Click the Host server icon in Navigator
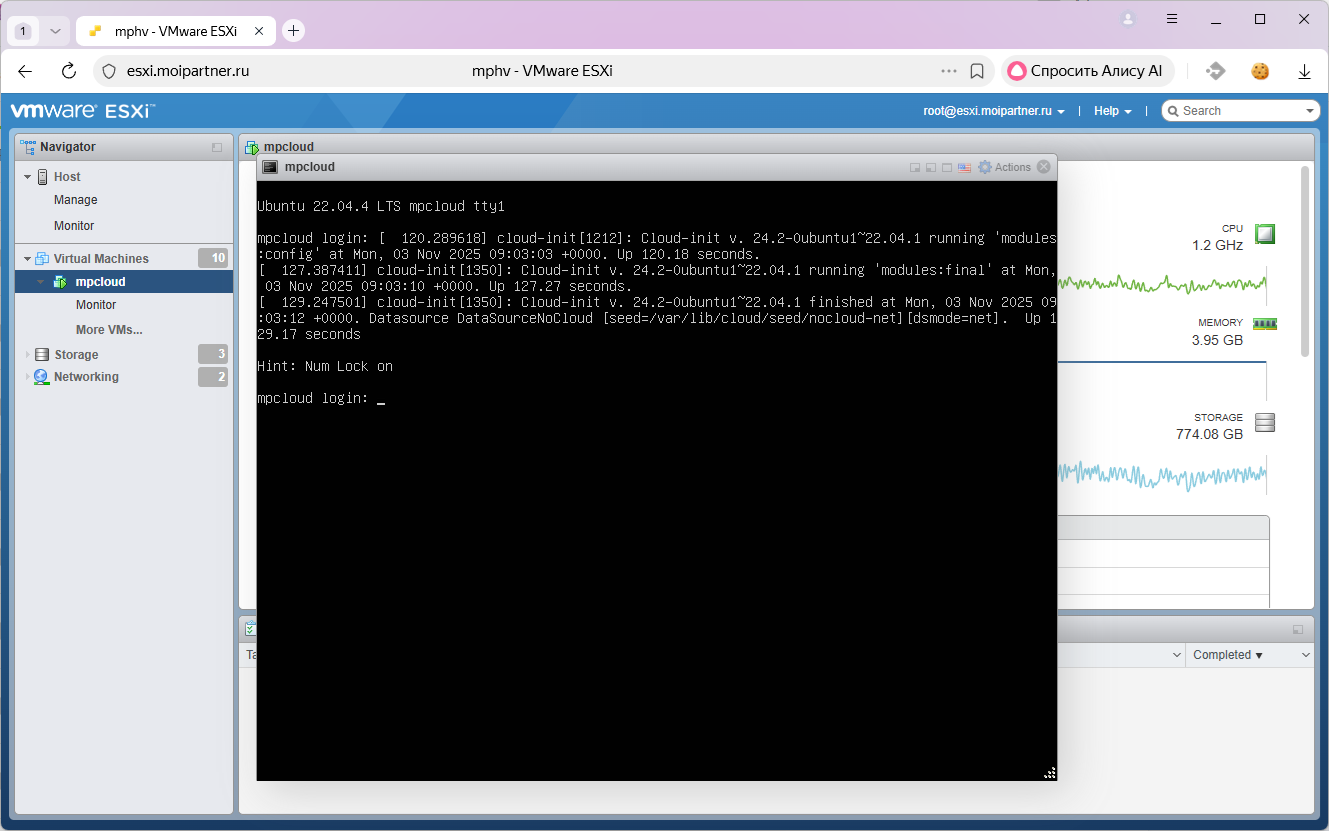 pyautogui.click(x=43, y=177)
